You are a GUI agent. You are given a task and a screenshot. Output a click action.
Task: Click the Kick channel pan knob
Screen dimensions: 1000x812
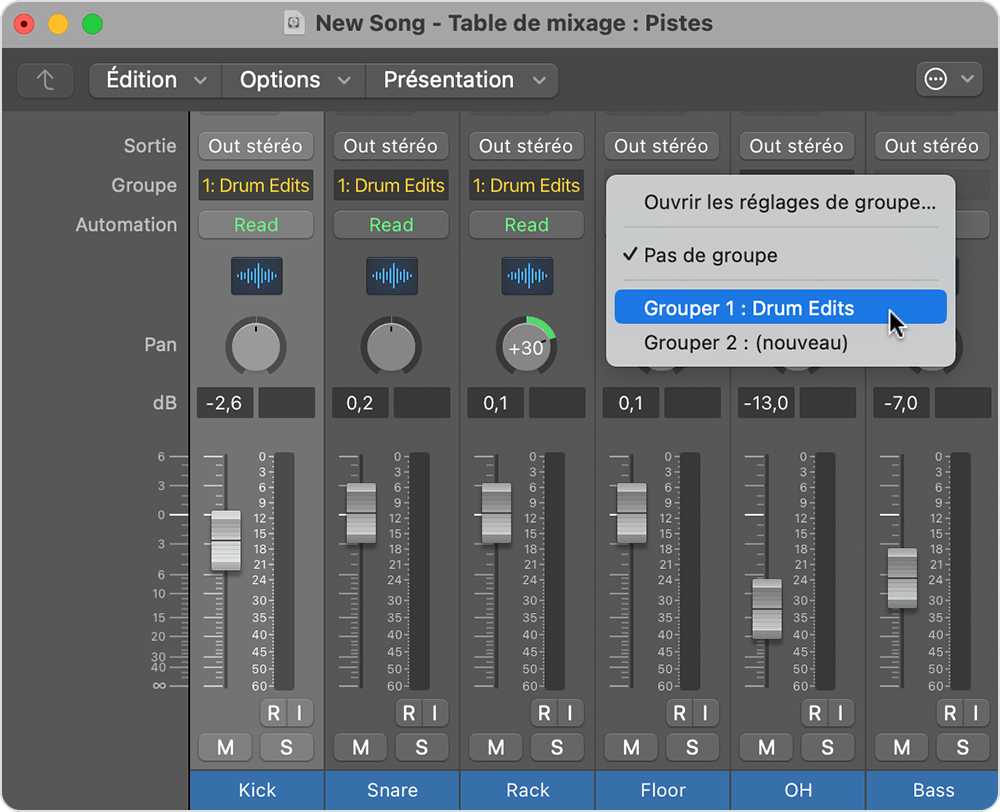point(256,345)
